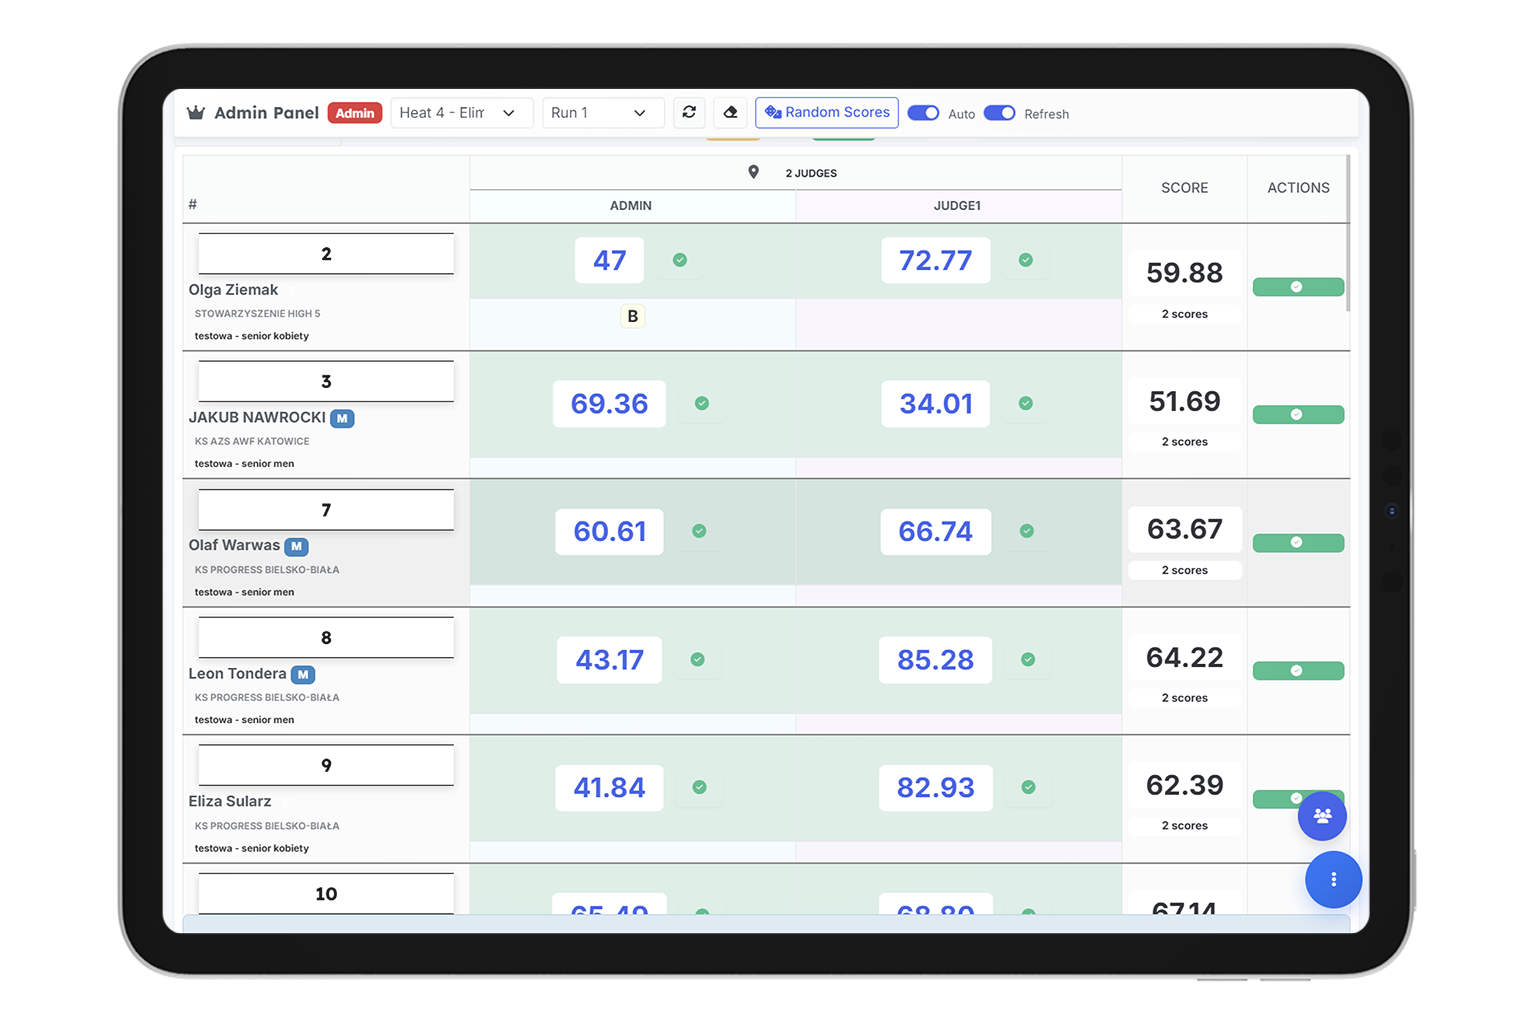The height and width of the screenshot is (1024, 1536).
Task: Click the location pin above 2 JUDGES
Action: click(755, 171)
